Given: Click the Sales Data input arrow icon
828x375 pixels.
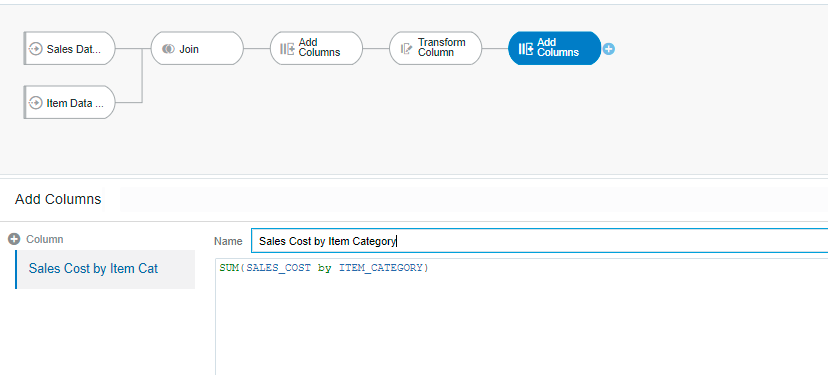Looking at the screenshot, I should click(x=35, y=49).
